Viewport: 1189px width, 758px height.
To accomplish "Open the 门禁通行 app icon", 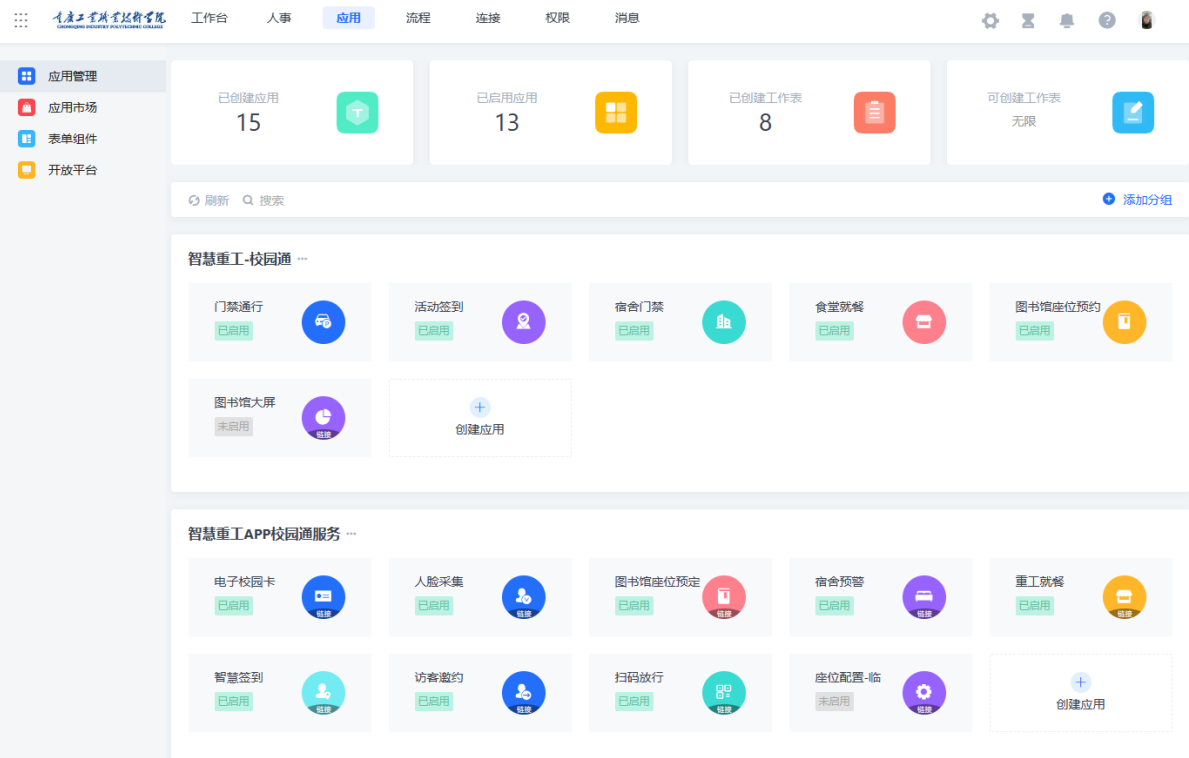I will click(323, 322).
